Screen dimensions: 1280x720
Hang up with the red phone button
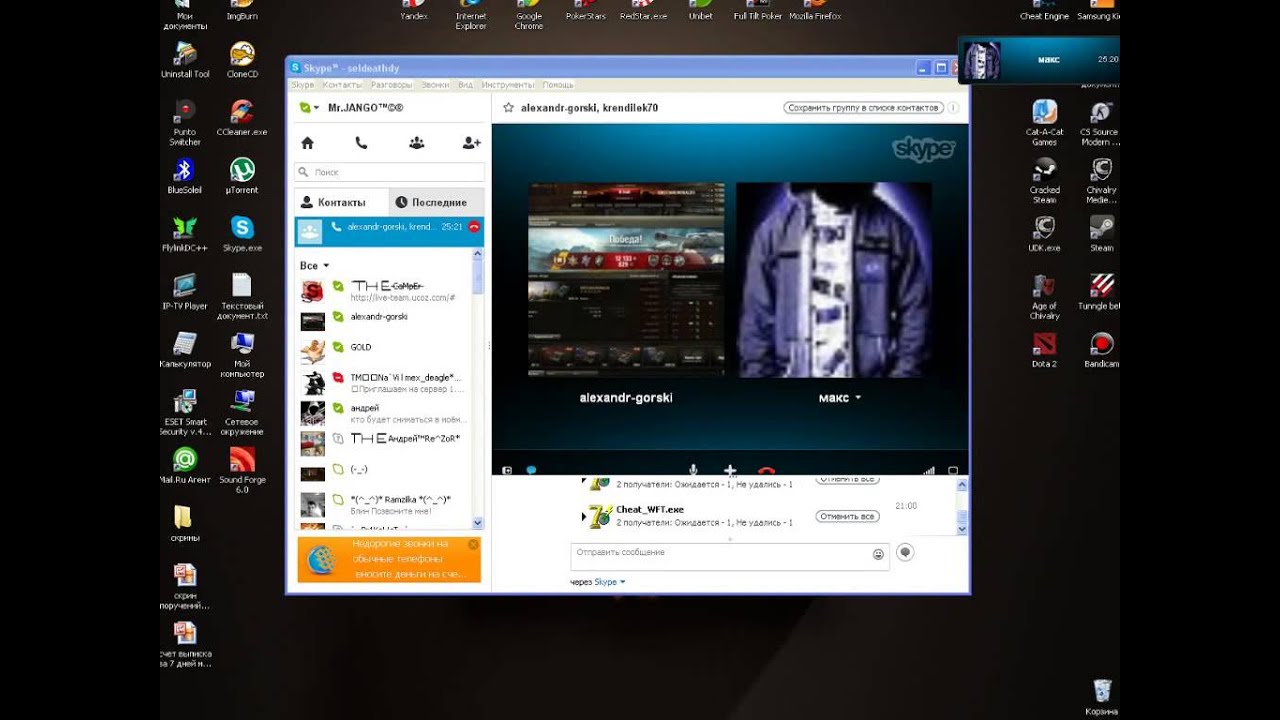[767, 470]
